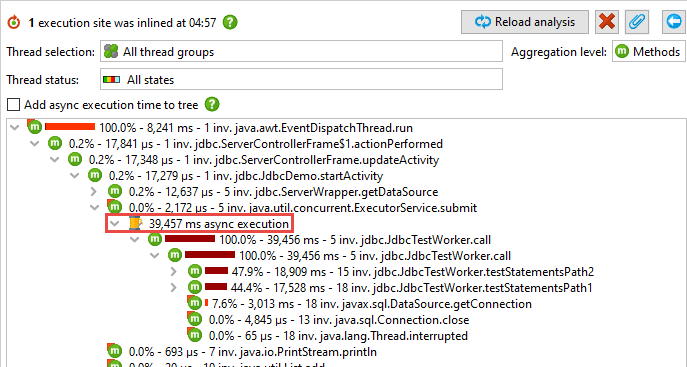The height and width of the screenshot is (367, 687).
Task: Click the red X remove analysis icon
Action: point(606,22)
